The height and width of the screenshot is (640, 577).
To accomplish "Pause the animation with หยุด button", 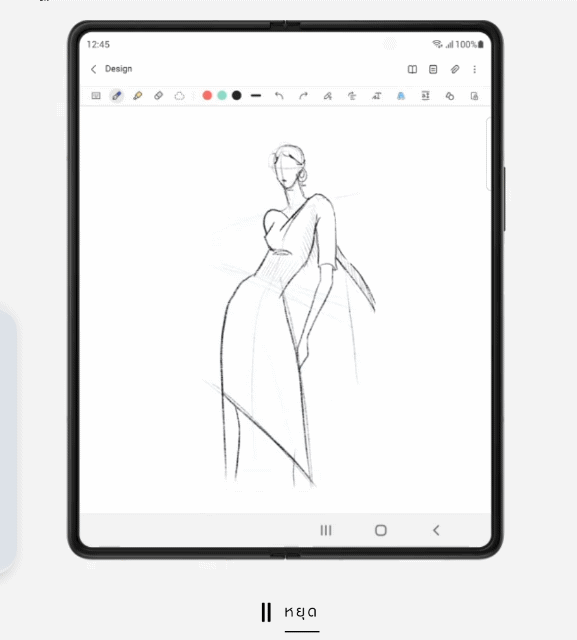I will (290, 612).
